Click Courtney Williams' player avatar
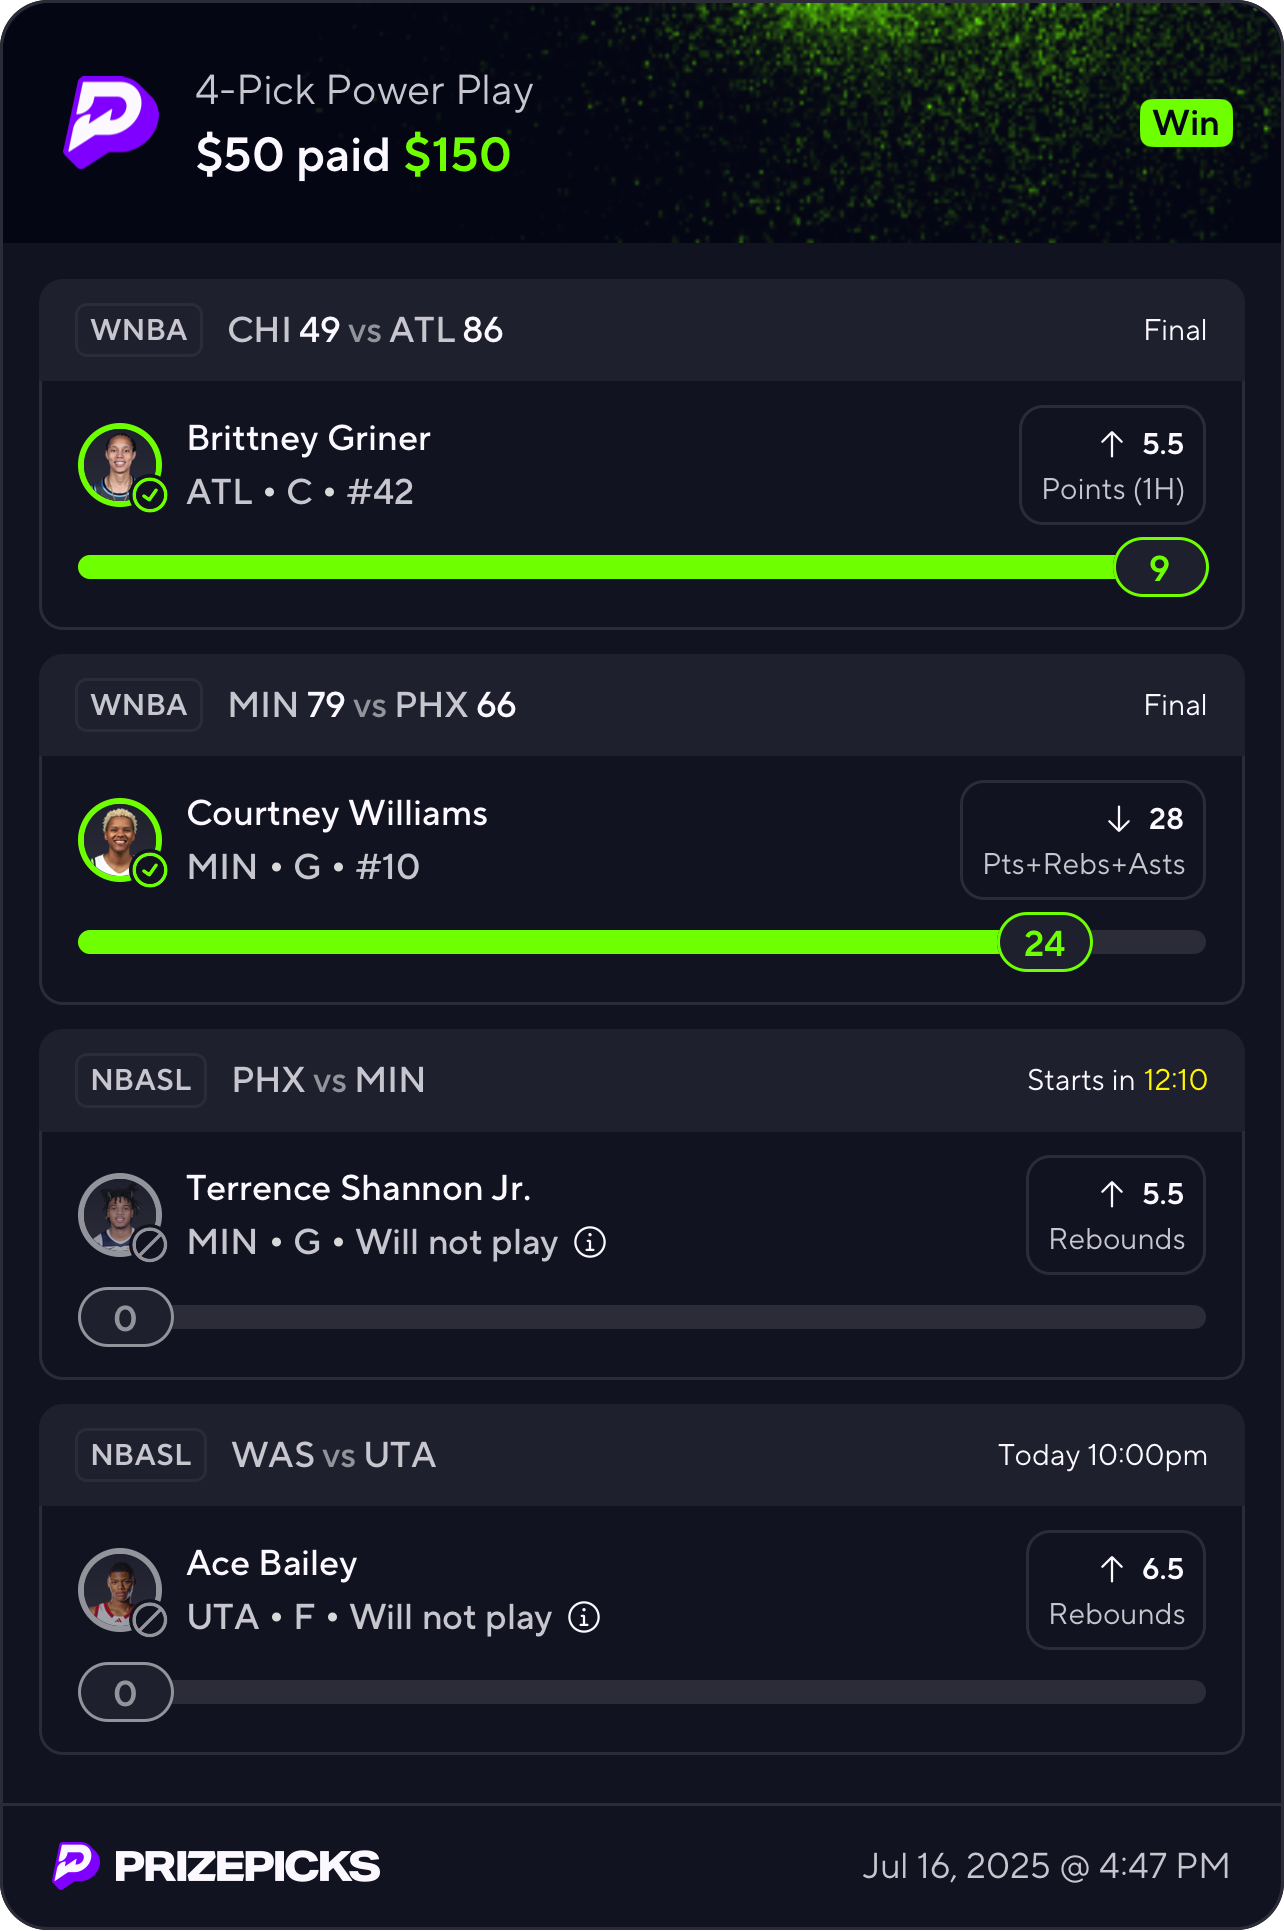The image size is (1284, 1931). tap(120, 840)
